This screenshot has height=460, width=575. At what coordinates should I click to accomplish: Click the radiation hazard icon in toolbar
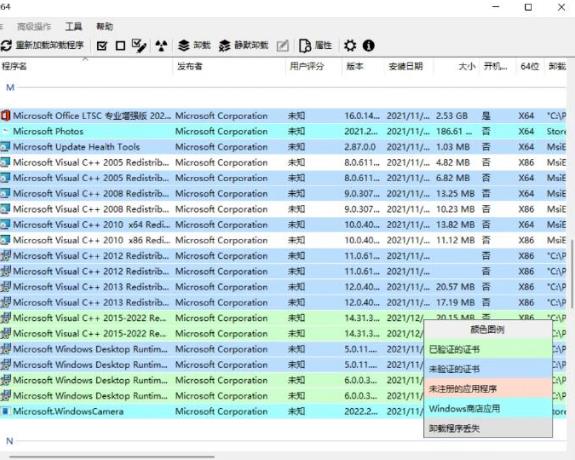point(161,46)
